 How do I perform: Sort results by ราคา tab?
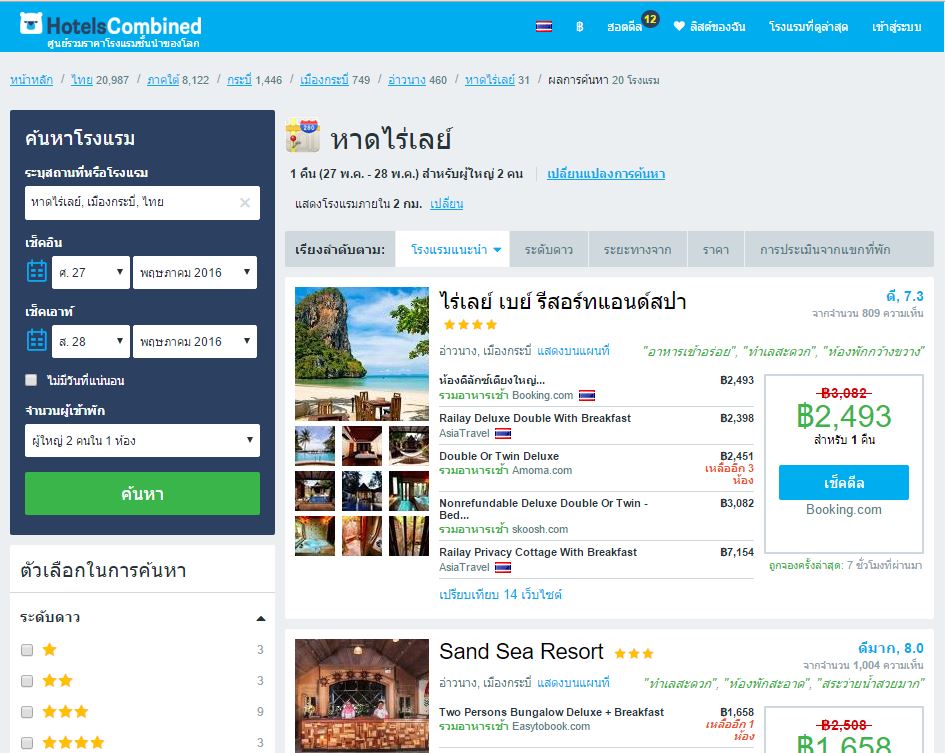[716, 249]
